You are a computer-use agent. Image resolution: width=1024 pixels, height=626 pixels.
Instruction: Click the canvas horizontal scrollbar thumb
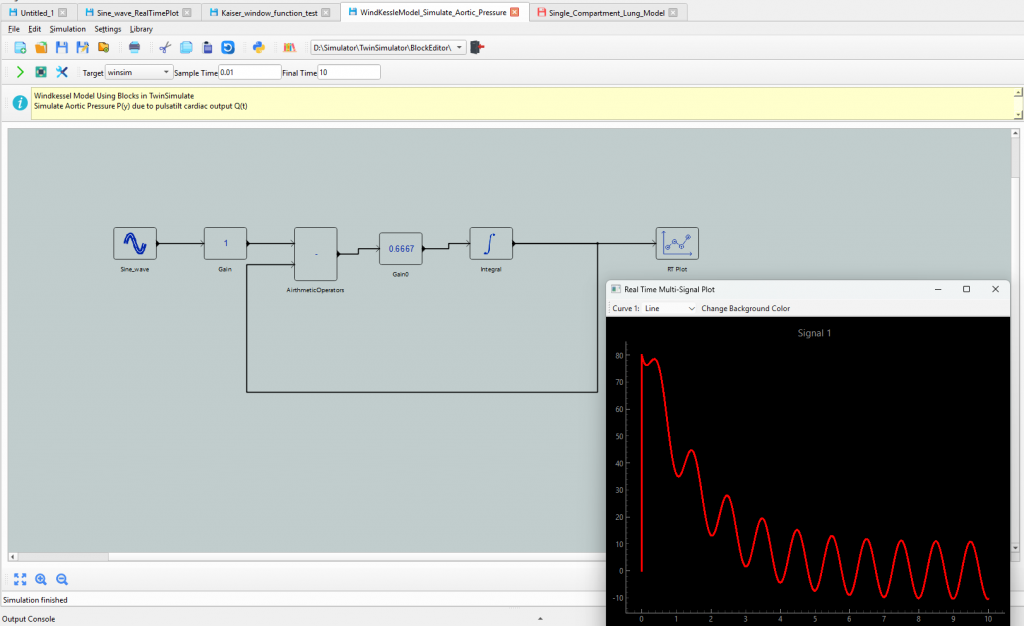63,557
